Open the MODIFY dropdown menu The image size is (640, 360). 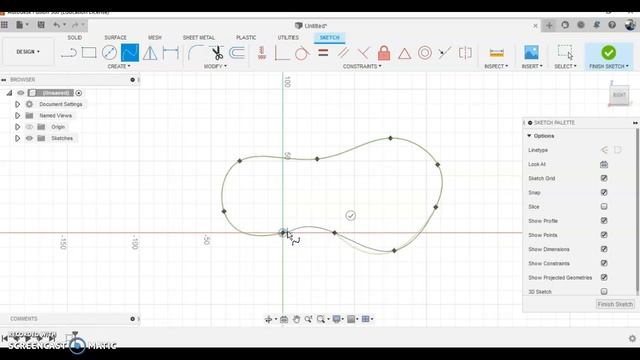[x=215, y=66]
